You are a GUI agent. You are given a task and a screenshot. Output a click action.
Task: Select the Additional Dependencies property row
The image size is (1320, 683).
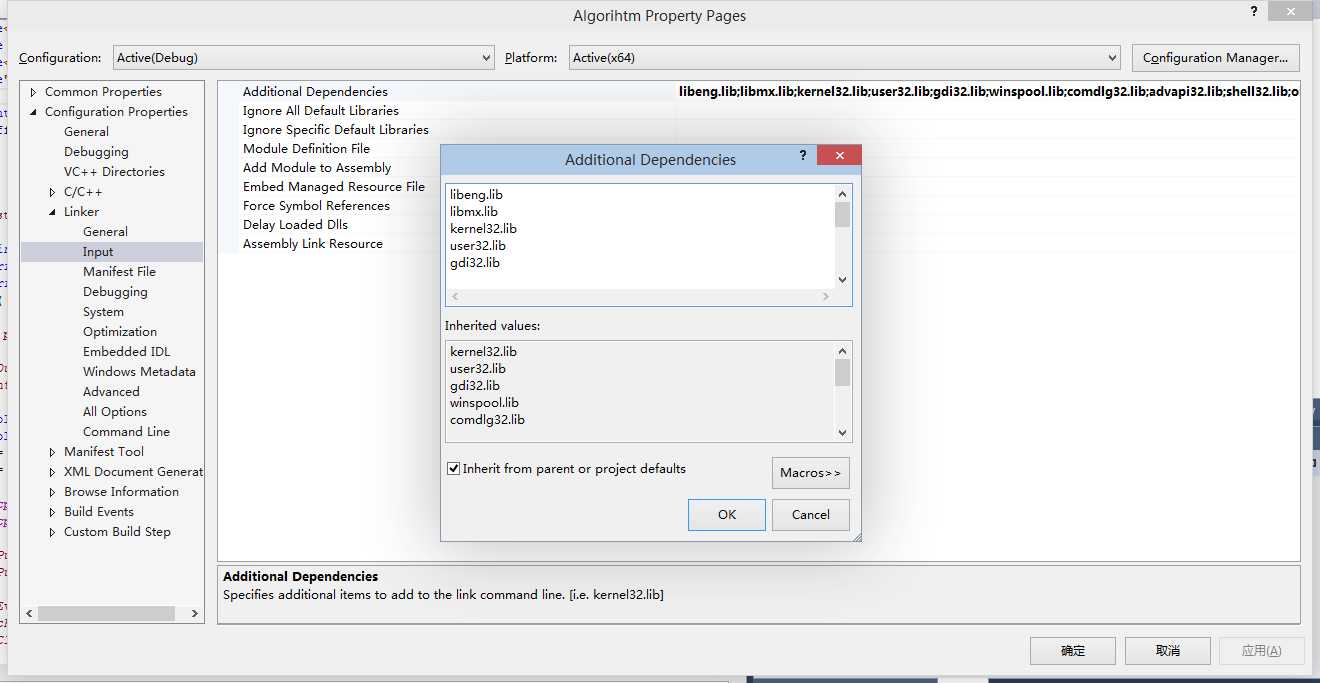click(759, 92)
